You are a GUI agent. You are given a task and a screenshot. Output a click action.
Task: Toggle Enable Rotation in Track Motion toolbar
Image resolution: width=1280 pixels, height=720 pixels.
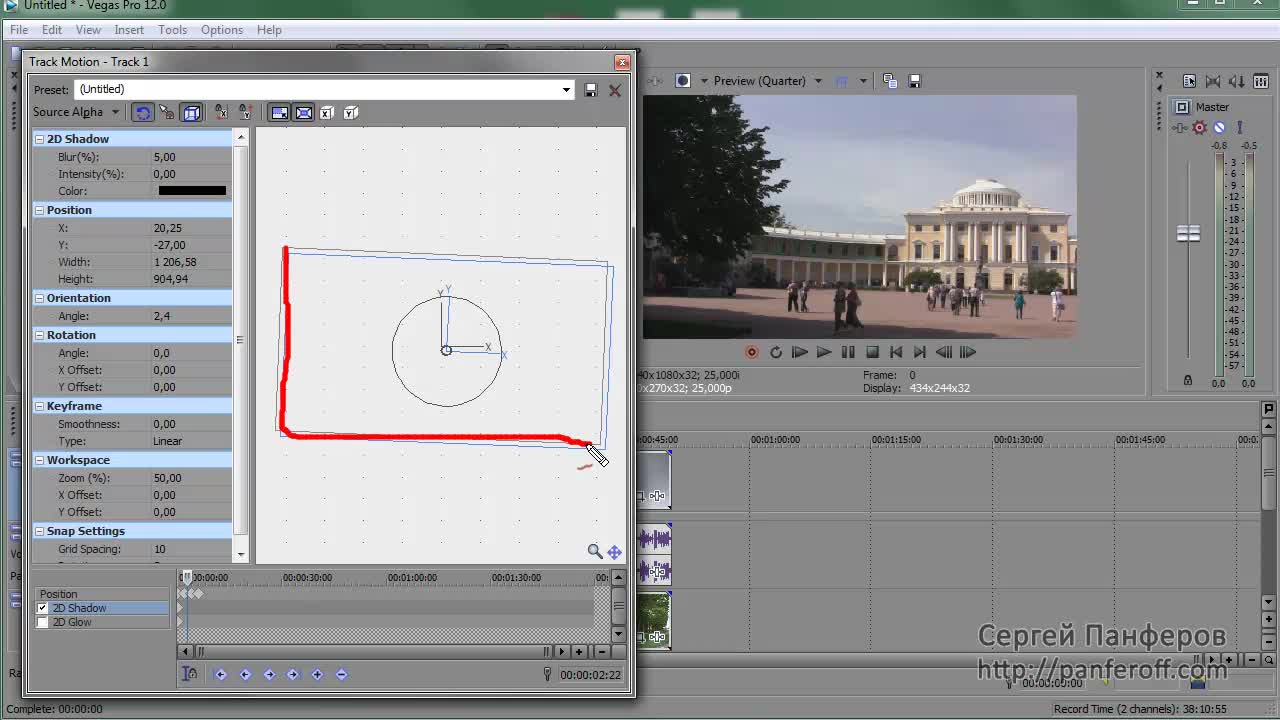tap(143, 113)
